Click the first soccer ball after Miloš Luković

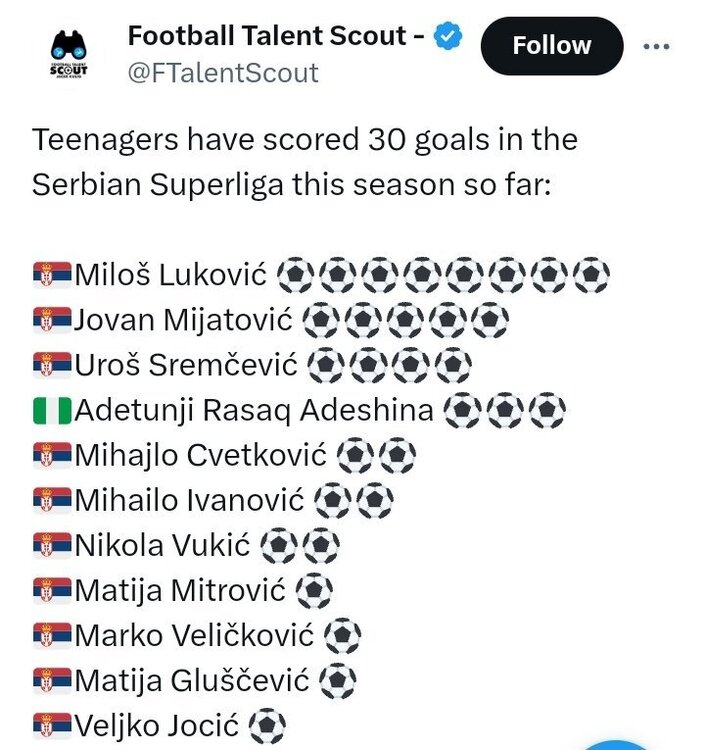coord(293,273)
